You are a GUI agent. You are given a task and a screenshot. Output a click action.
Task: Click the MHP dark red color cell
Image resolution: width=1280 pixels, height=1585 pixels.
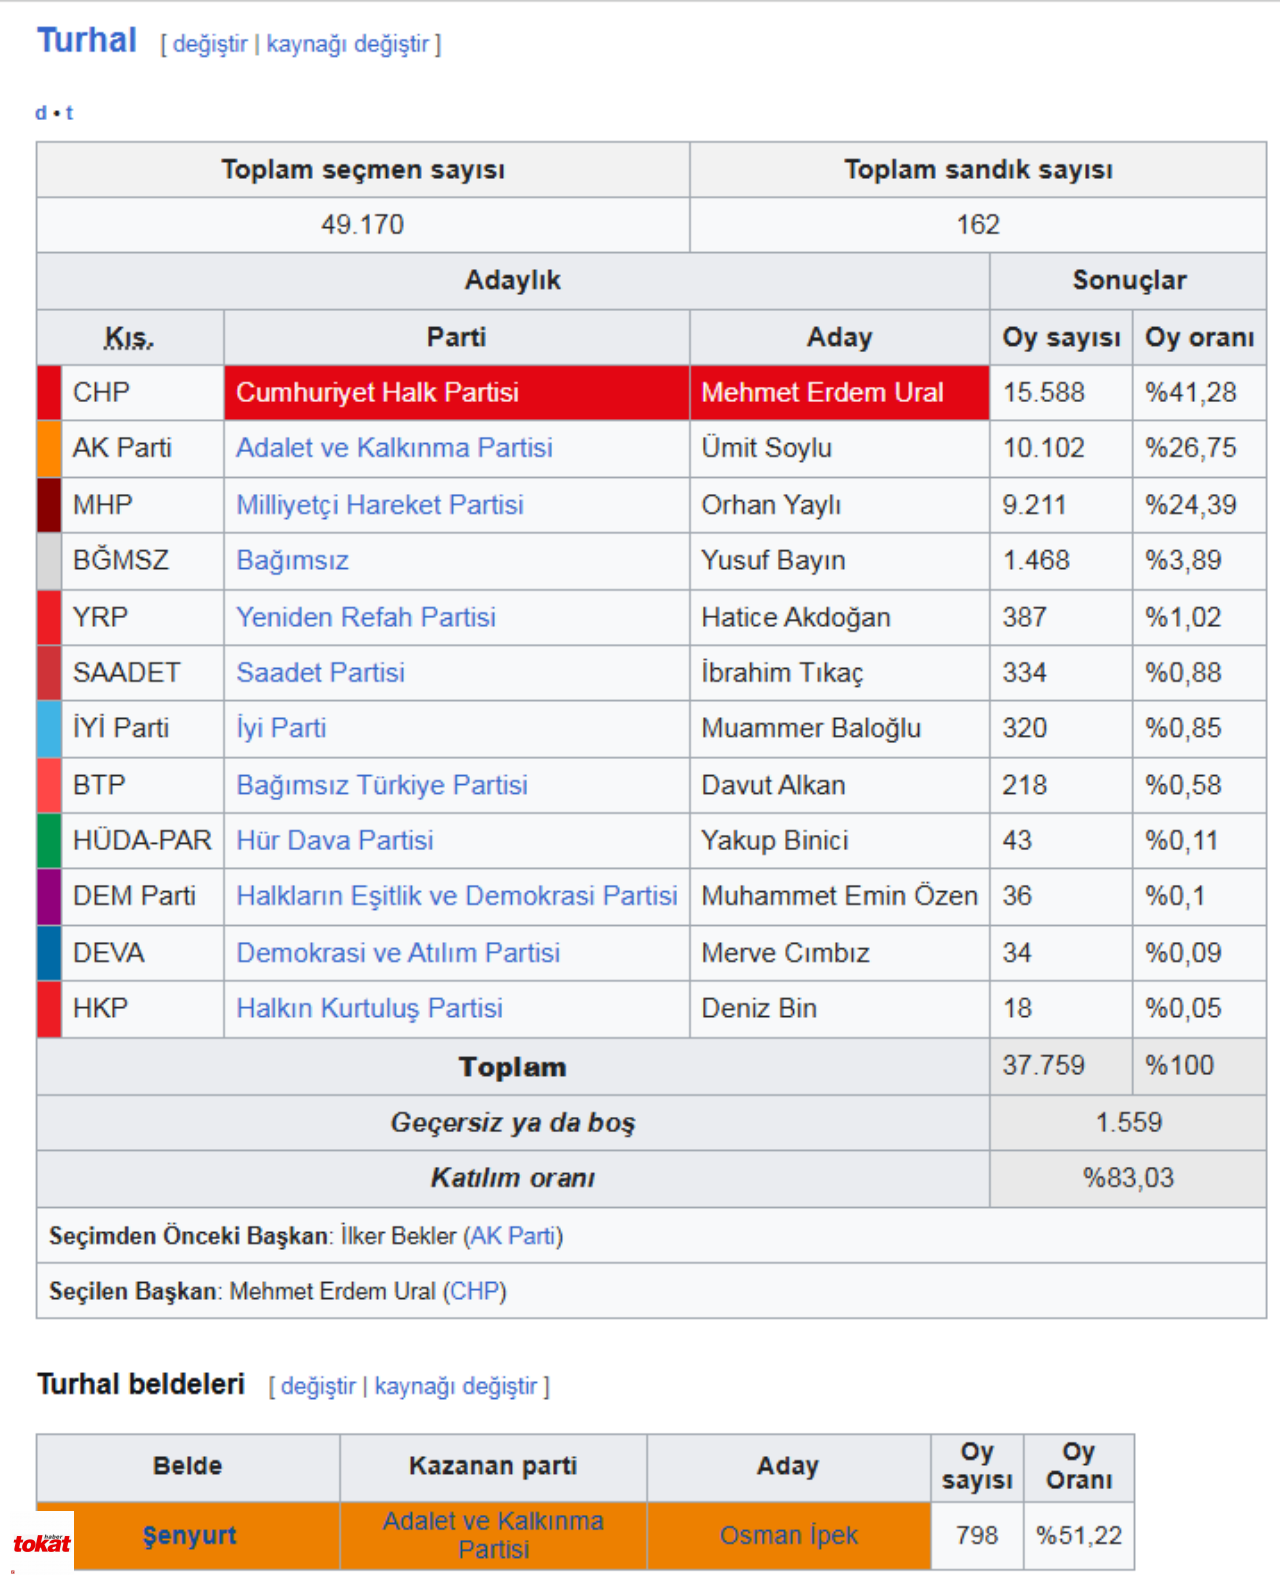49,504
